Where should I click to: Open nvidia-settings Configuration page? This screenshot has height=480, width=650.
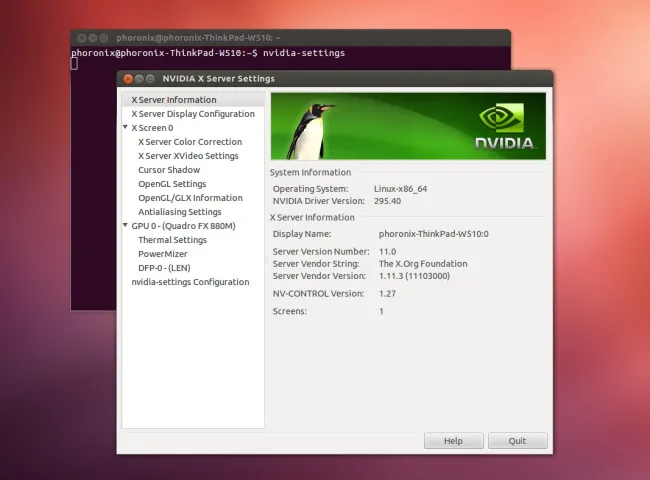pos(190,282)
